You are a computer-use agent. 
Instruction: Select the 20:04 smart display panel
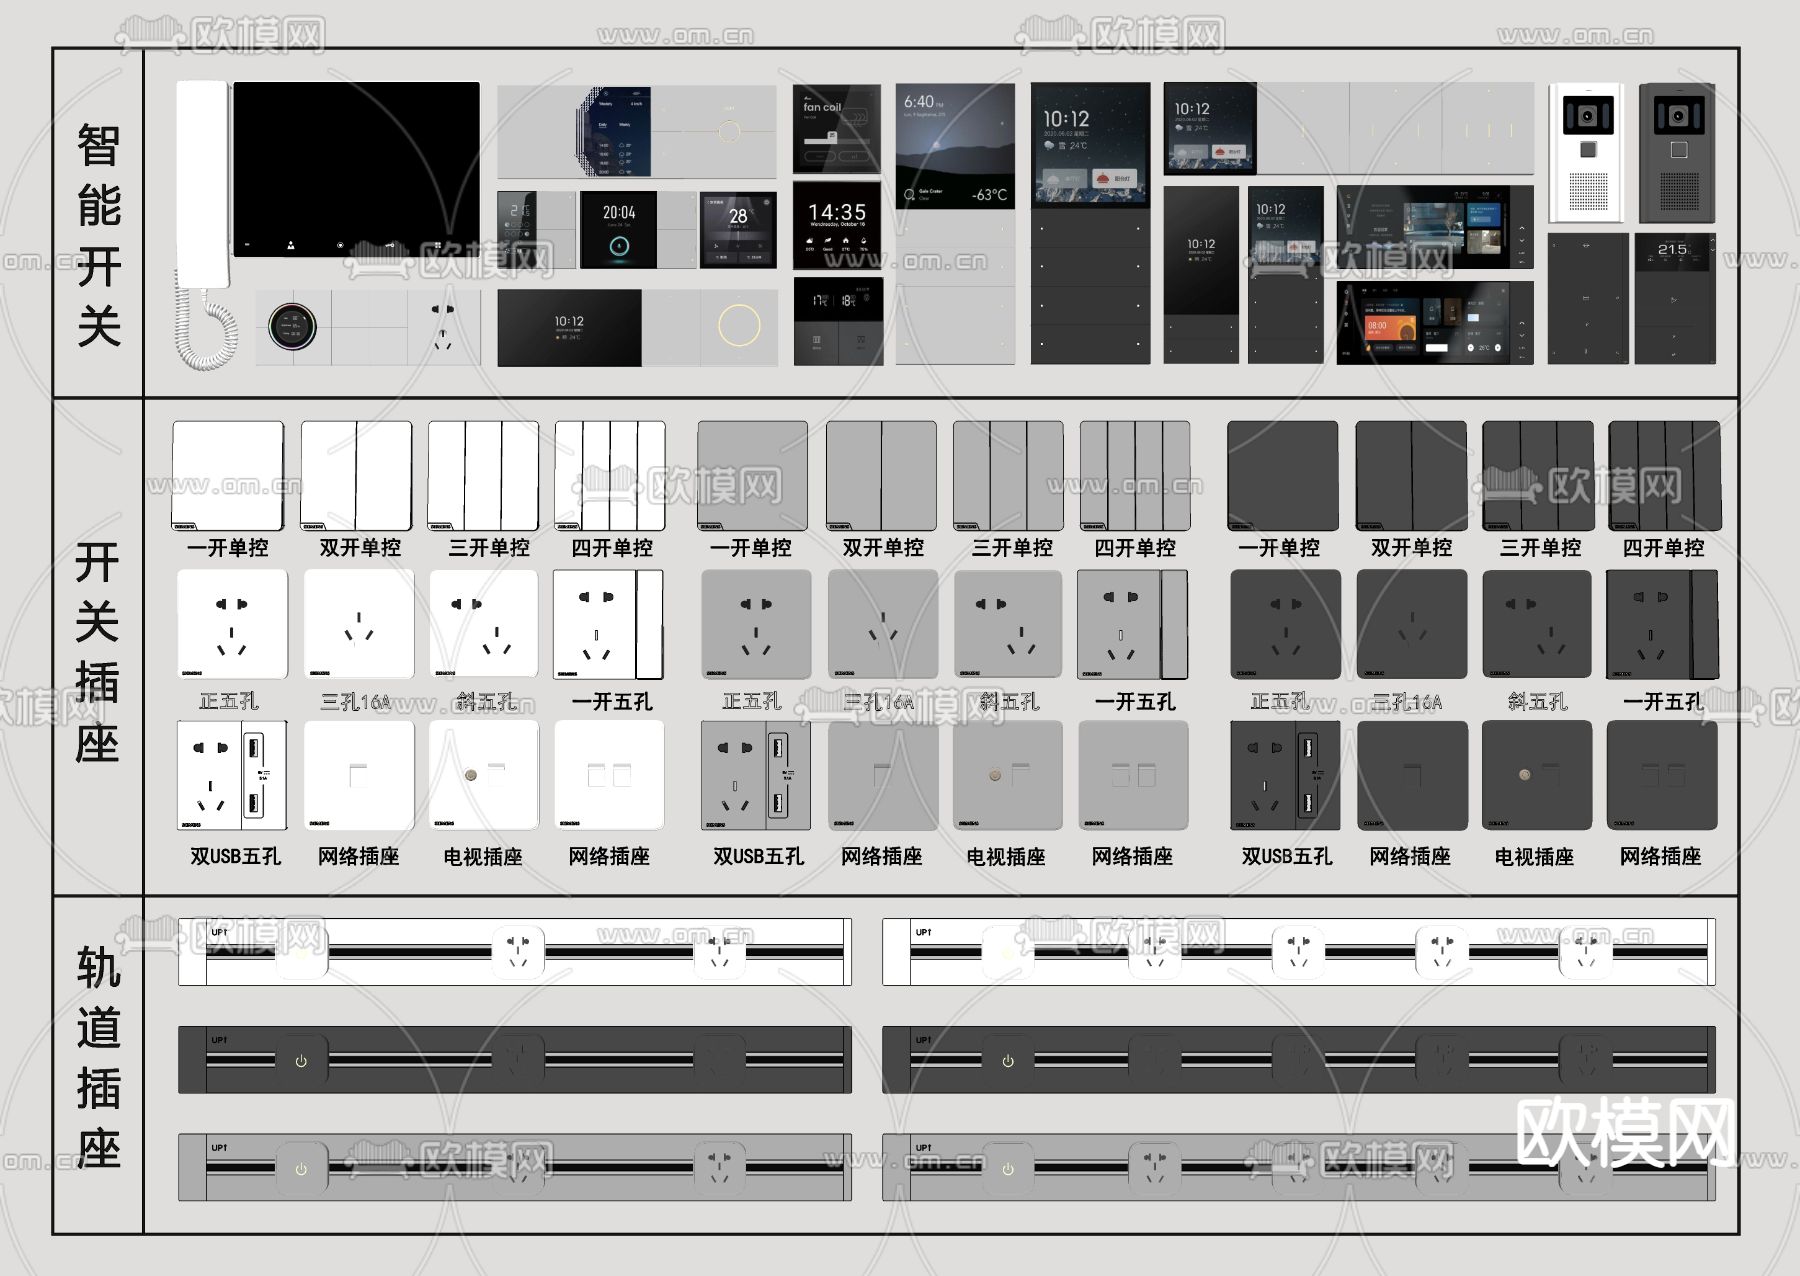[618, 230]
